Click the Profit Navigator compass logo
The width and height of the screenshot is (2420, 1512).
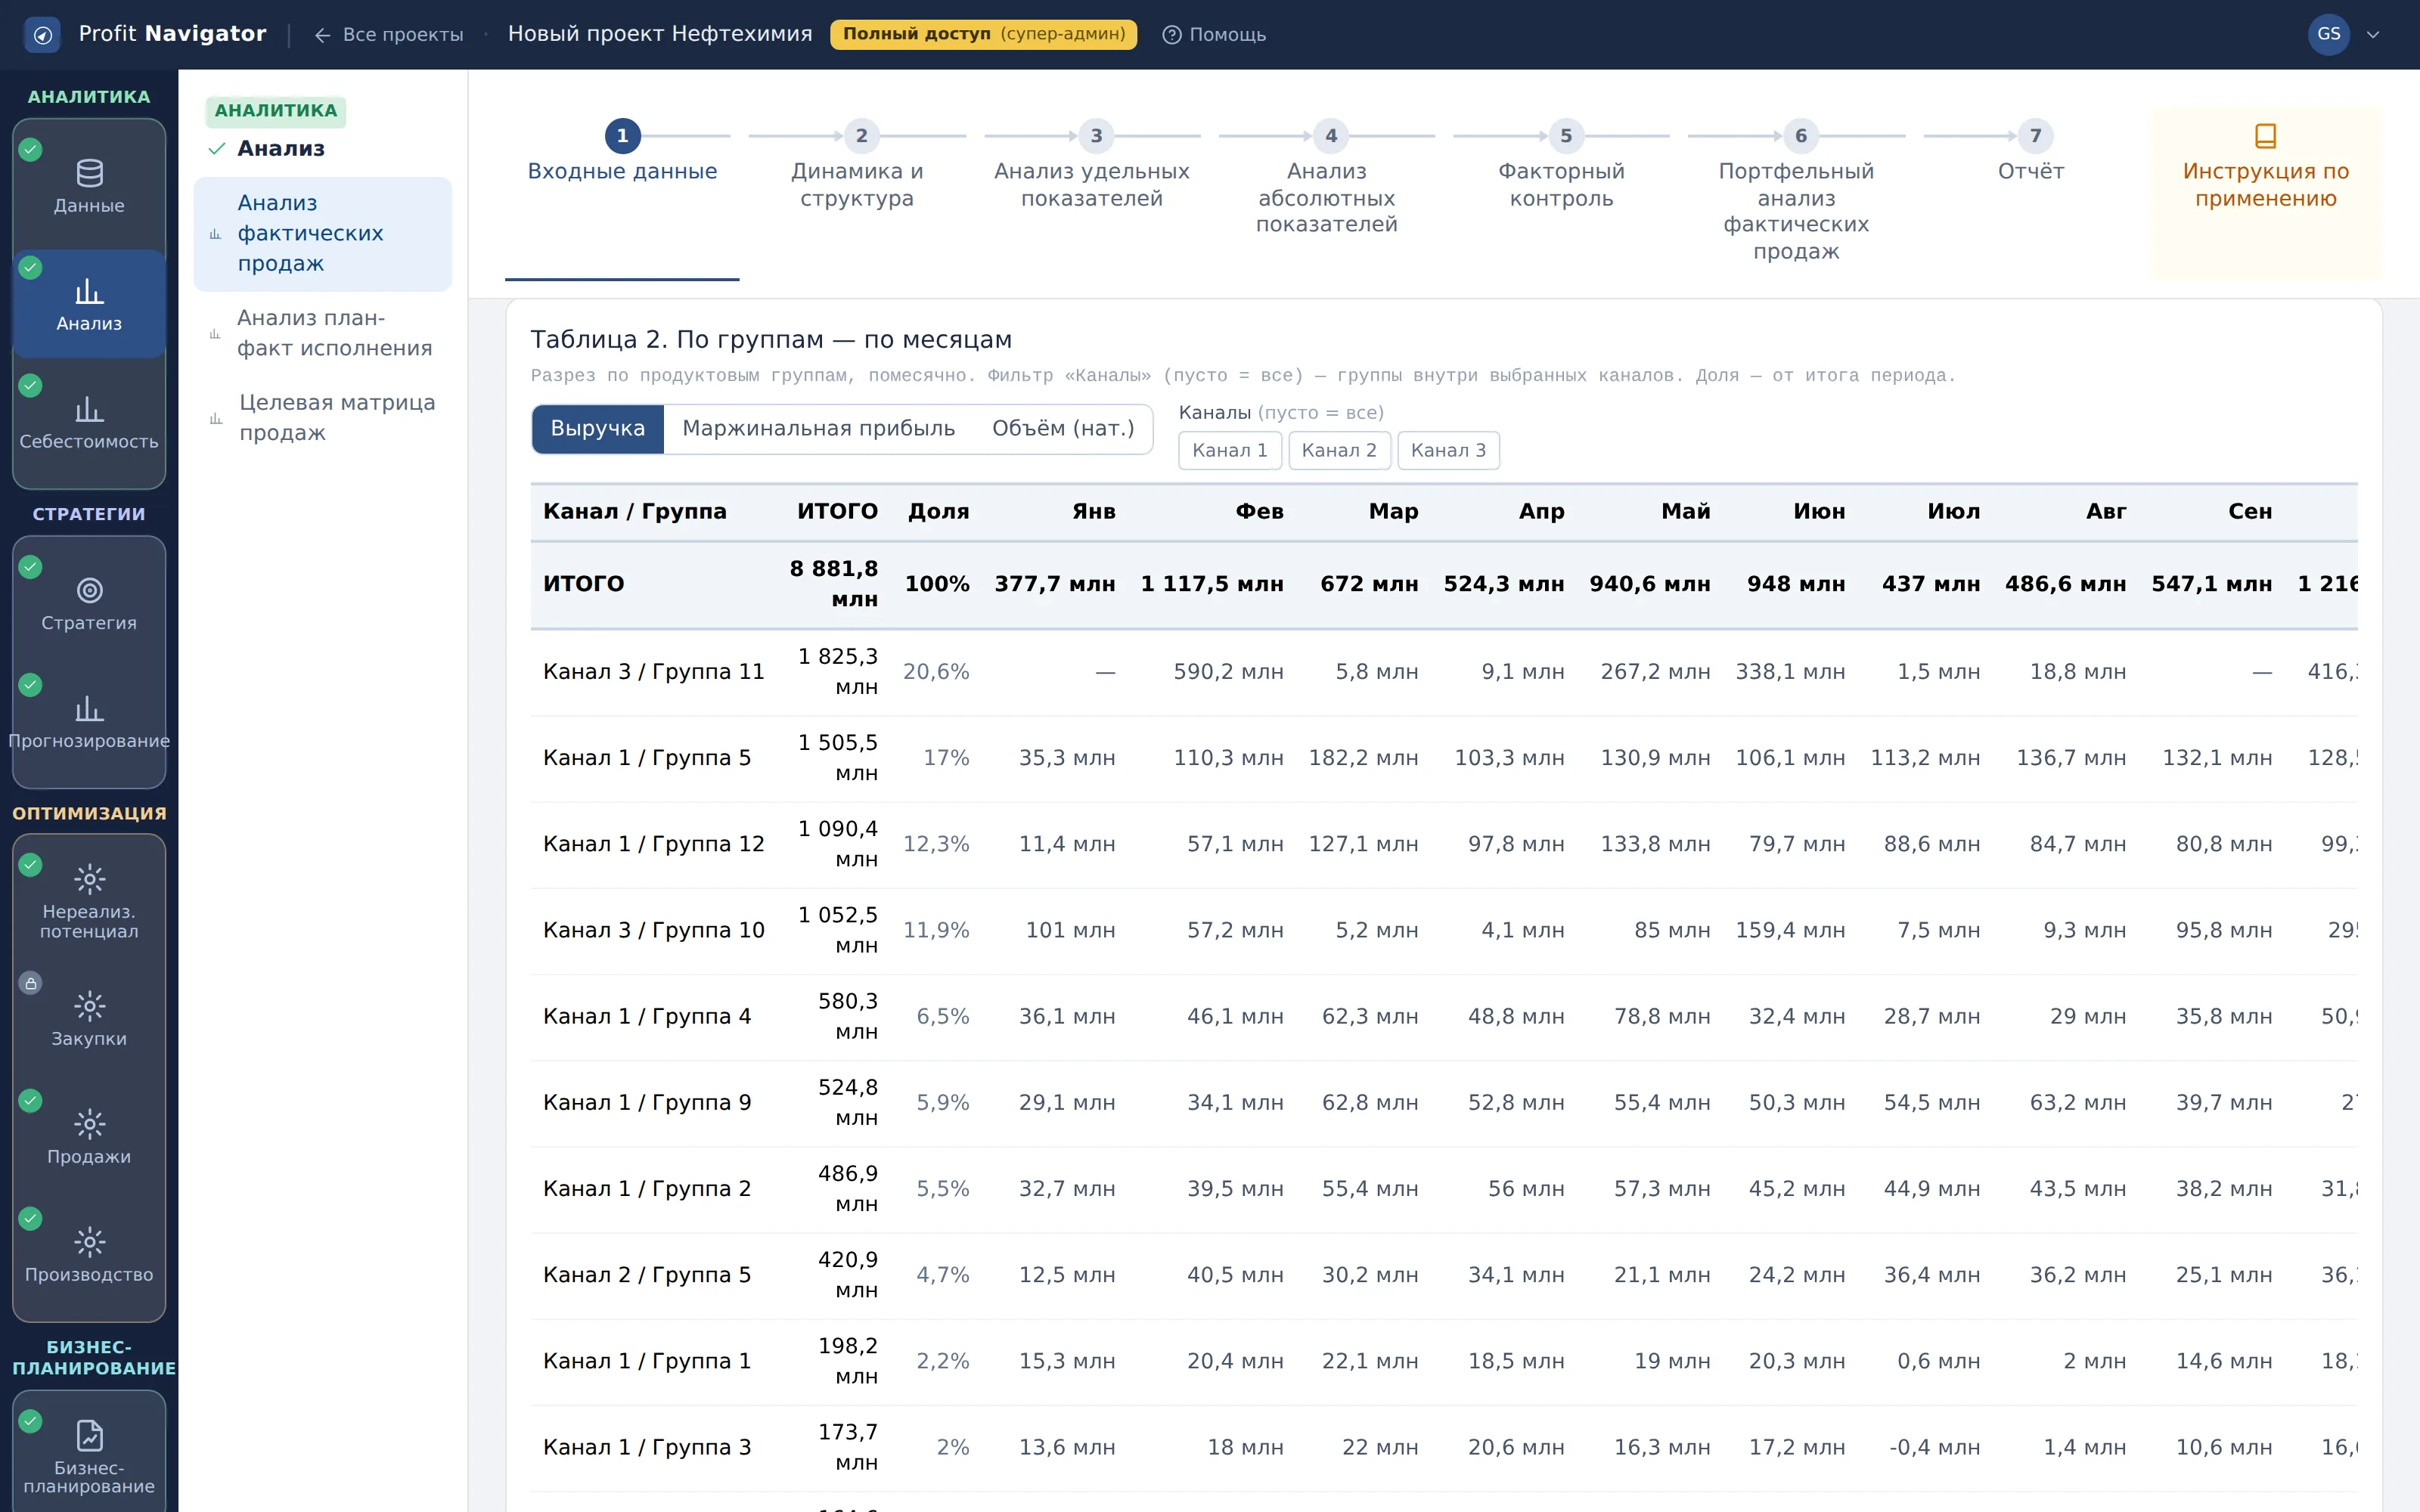coord(42,35)
